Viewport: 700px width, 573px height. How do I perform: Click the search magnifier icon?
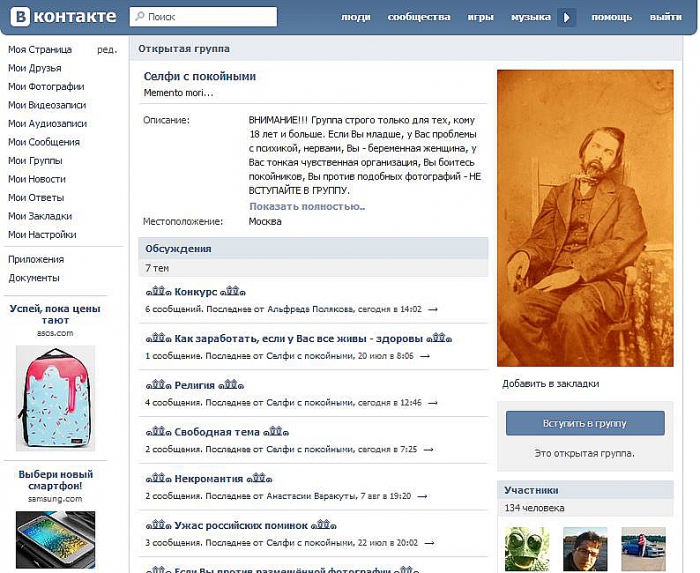[x=139, y=17]
